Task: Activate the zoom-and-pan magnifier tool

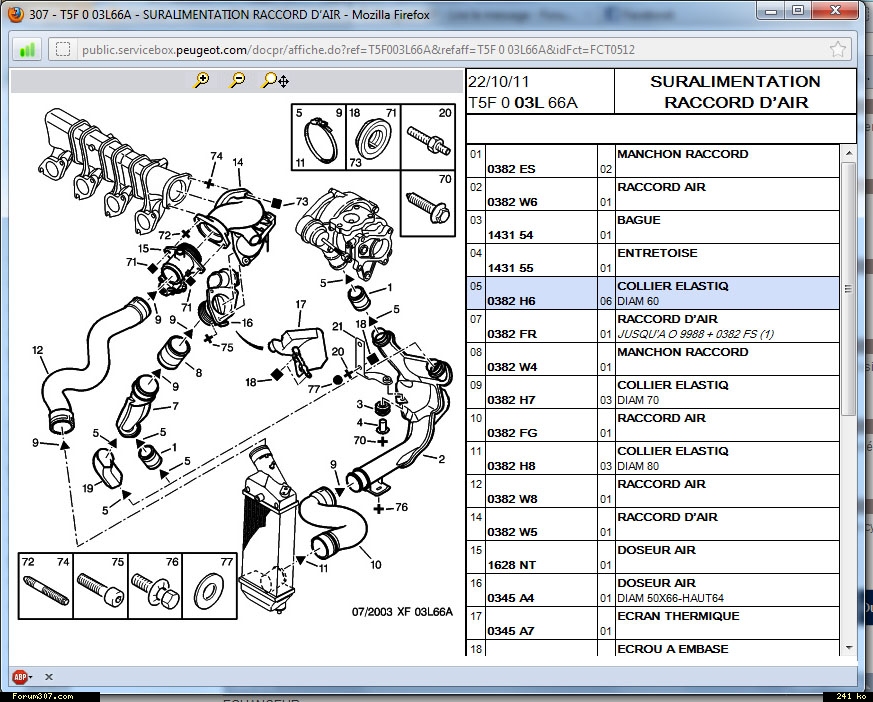Action: (x=275, y=81)
